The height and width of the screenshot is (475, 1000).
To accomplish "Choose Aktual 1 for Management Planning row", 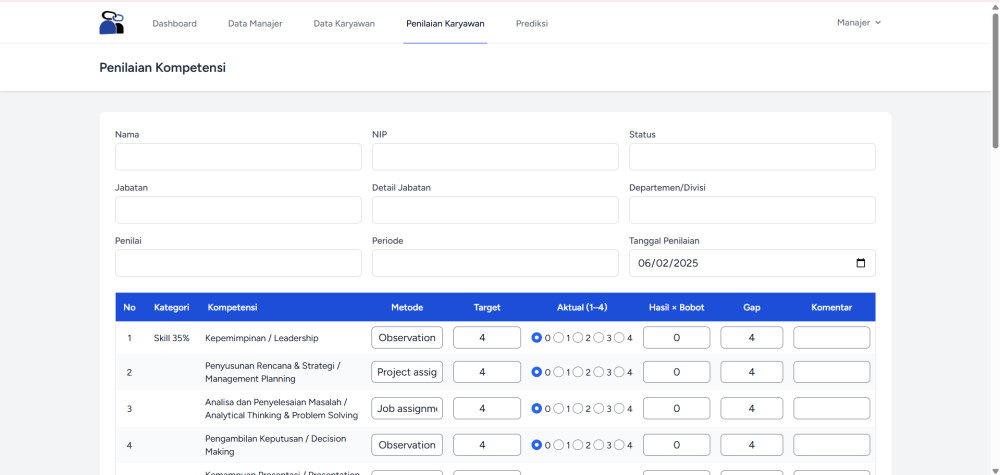I will pyautogui.click(x=558, y=372).
